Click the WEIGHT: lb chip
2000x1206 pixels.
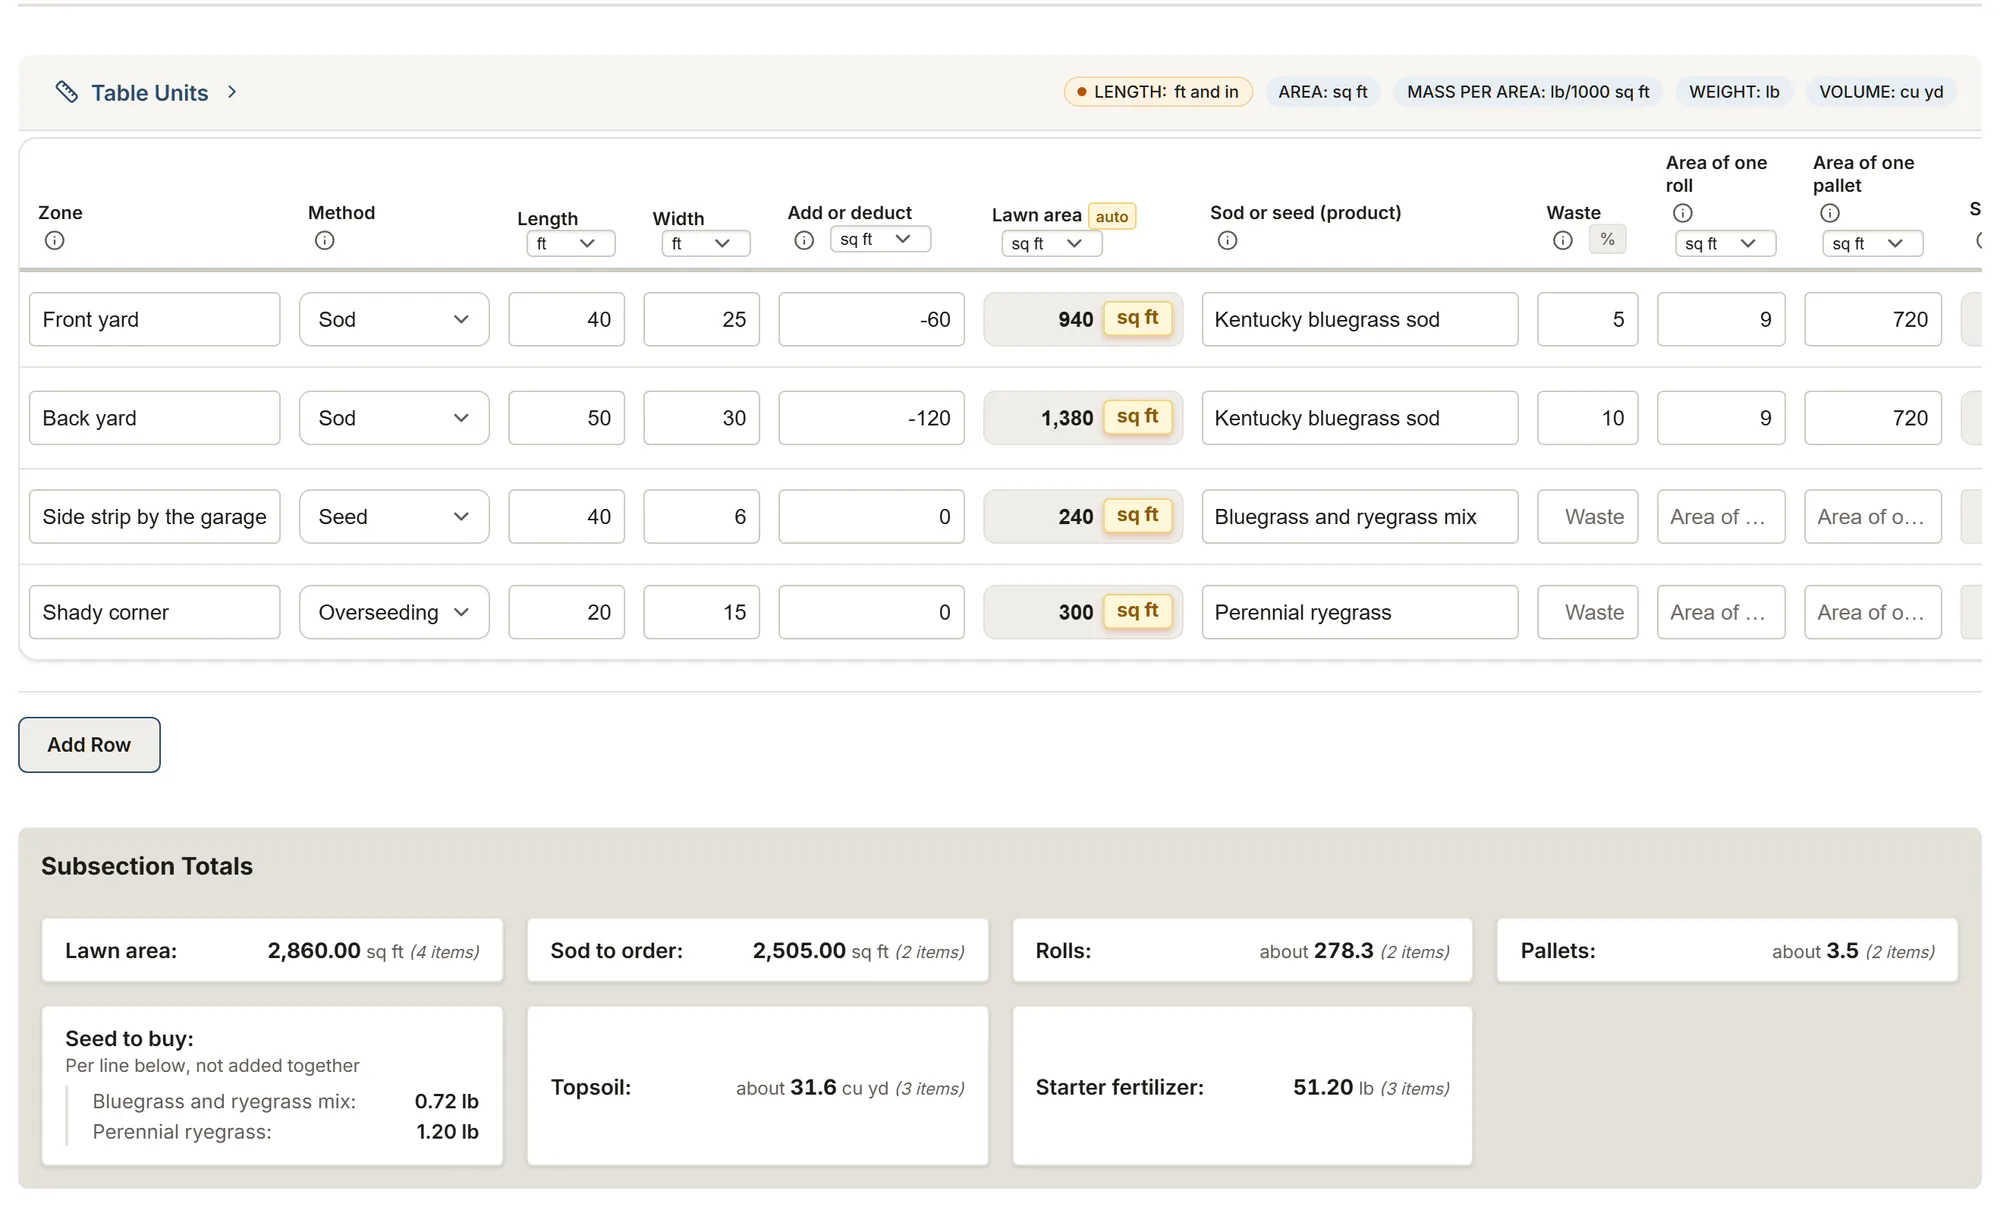click(x=1734, y=92)
